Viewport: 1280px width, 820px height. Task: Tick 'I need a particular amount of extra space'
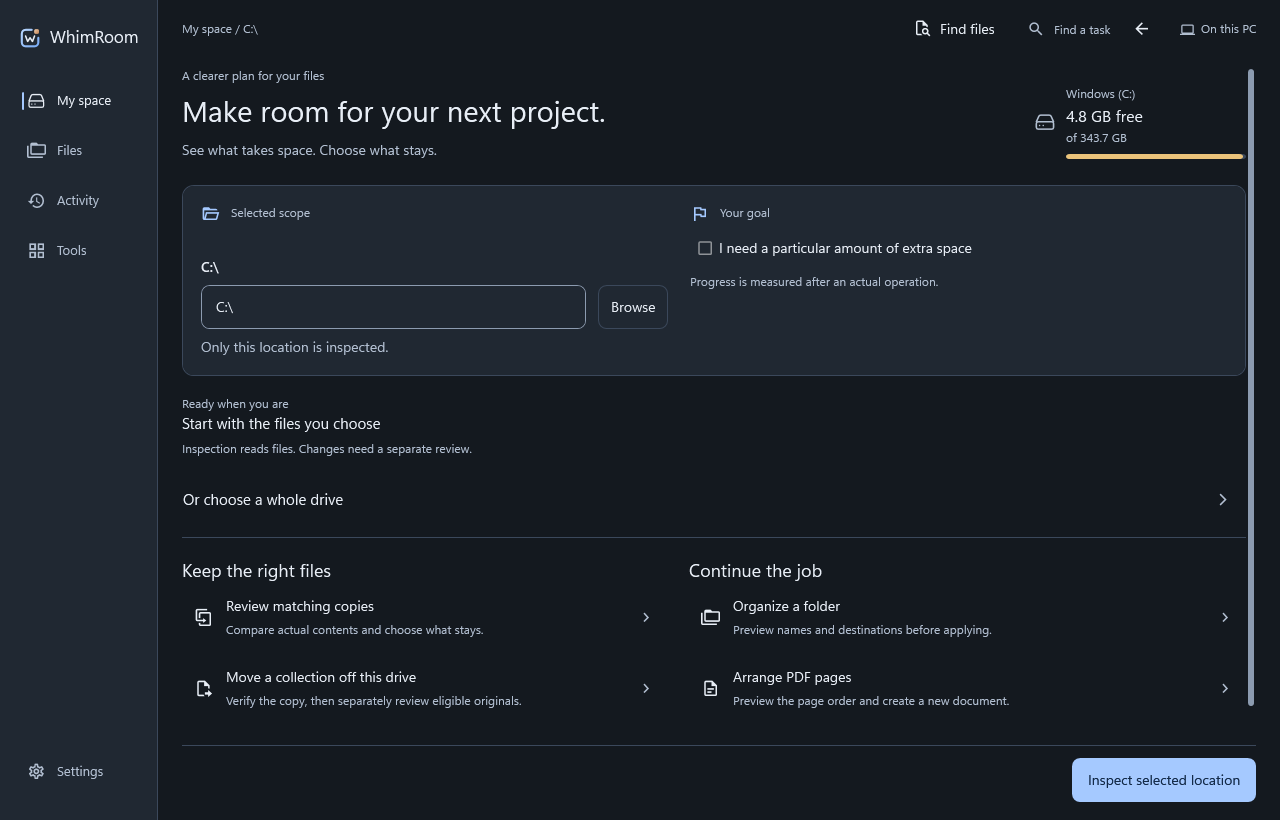(x=705, y=248)
